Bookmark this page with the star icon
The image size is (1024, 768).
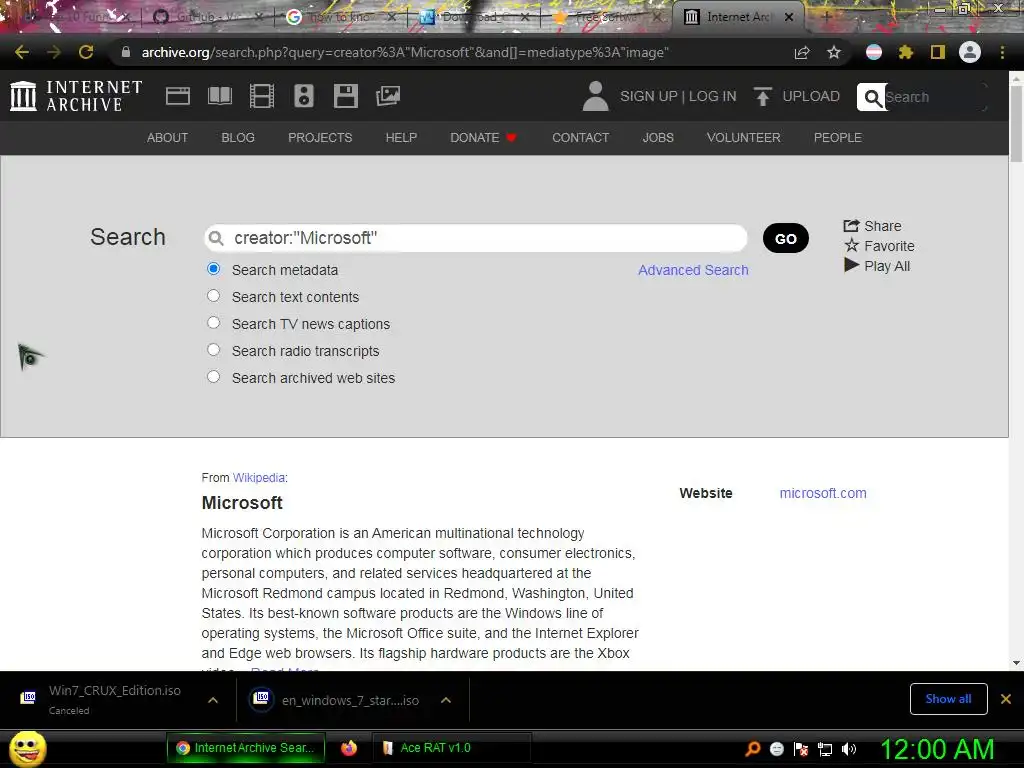pos(834,52)
